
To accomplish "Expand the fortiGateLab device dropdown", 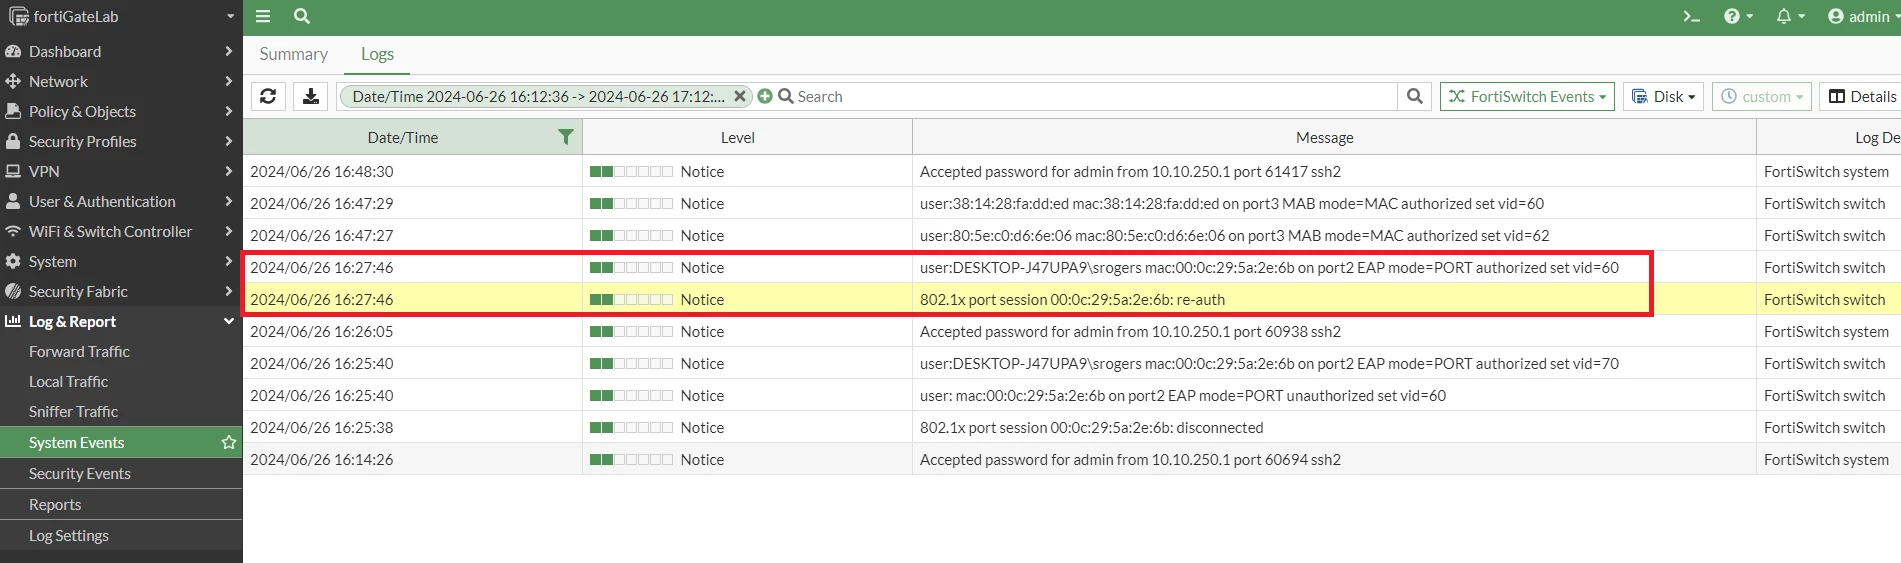I will (x=230, y=16).
